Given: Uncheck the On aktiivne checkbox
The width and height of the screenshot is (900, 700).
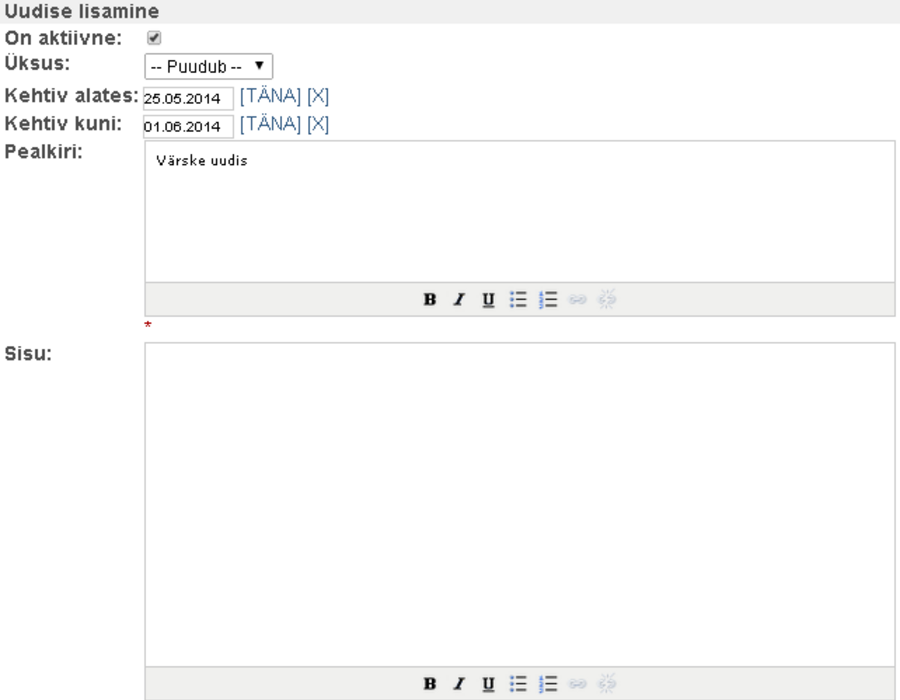Looking at the screenshot, I should click(x=154, y=38).
